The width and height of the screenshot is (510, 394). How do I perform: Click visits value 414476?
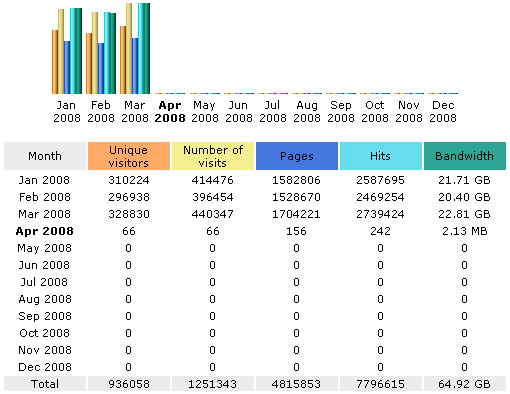point(213,180)
